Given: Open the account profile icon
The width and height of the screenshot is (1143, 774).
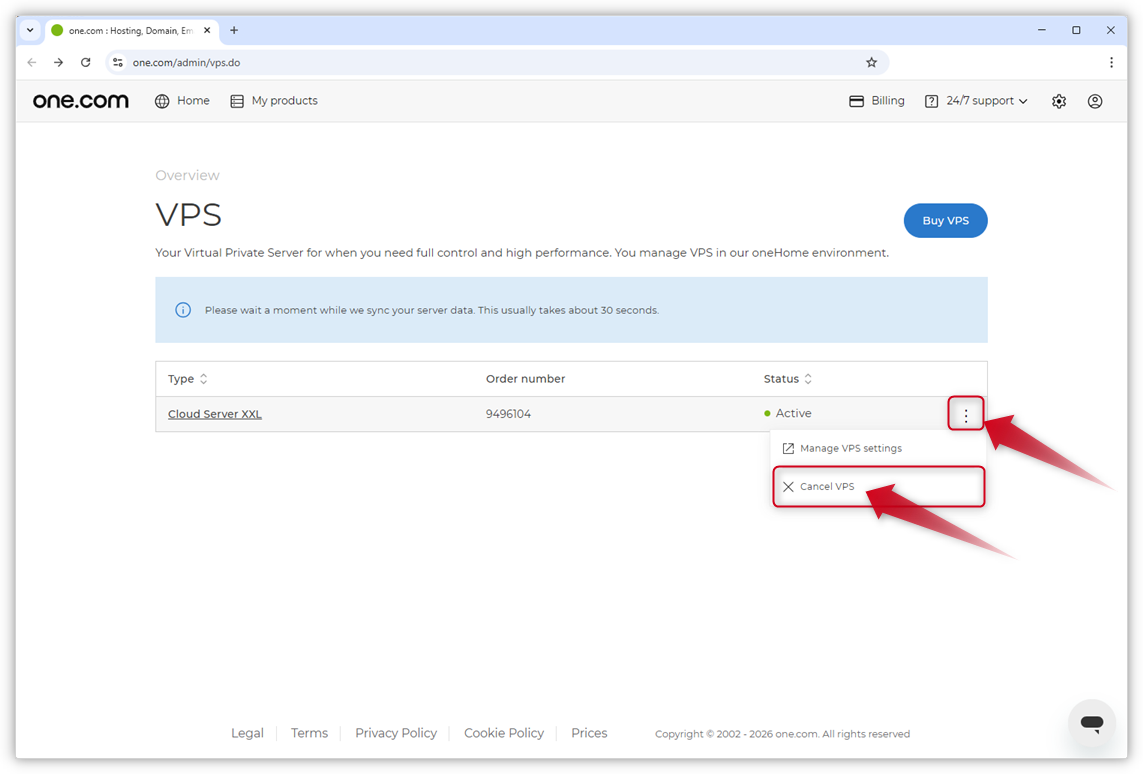Looking at the screenshot, I should 1094,100.
